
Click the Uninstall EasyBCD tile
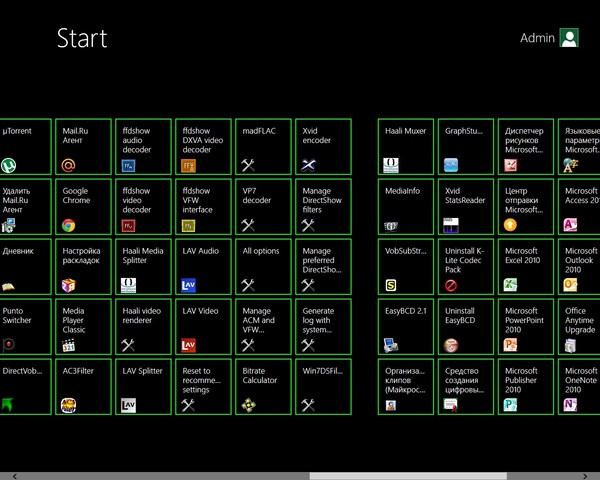click(466, 327)
